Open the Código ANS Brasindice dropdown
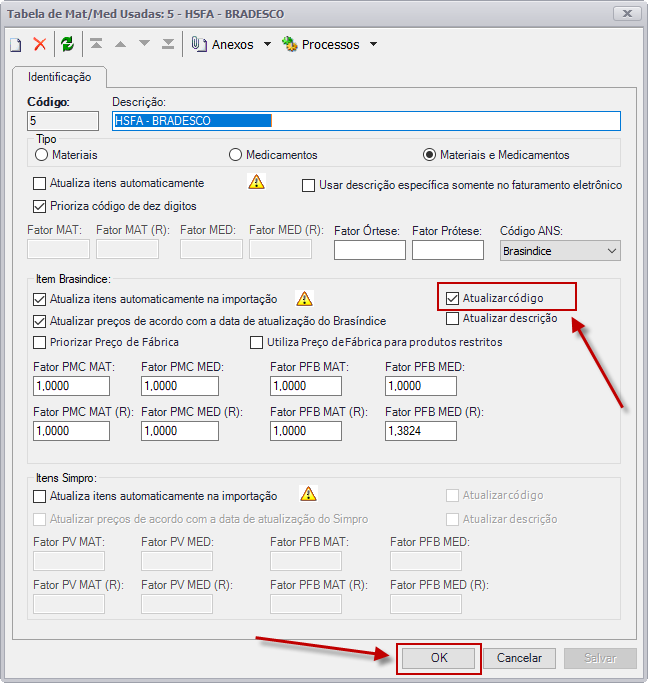648x683 pixels. 560,251
